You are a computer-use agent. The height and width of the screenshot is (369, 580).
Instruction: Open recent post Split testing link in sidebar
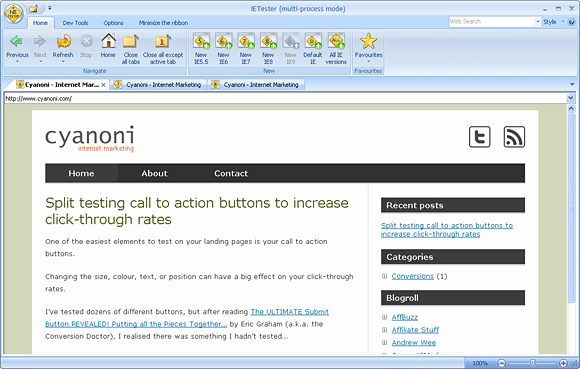coord(447,230)
